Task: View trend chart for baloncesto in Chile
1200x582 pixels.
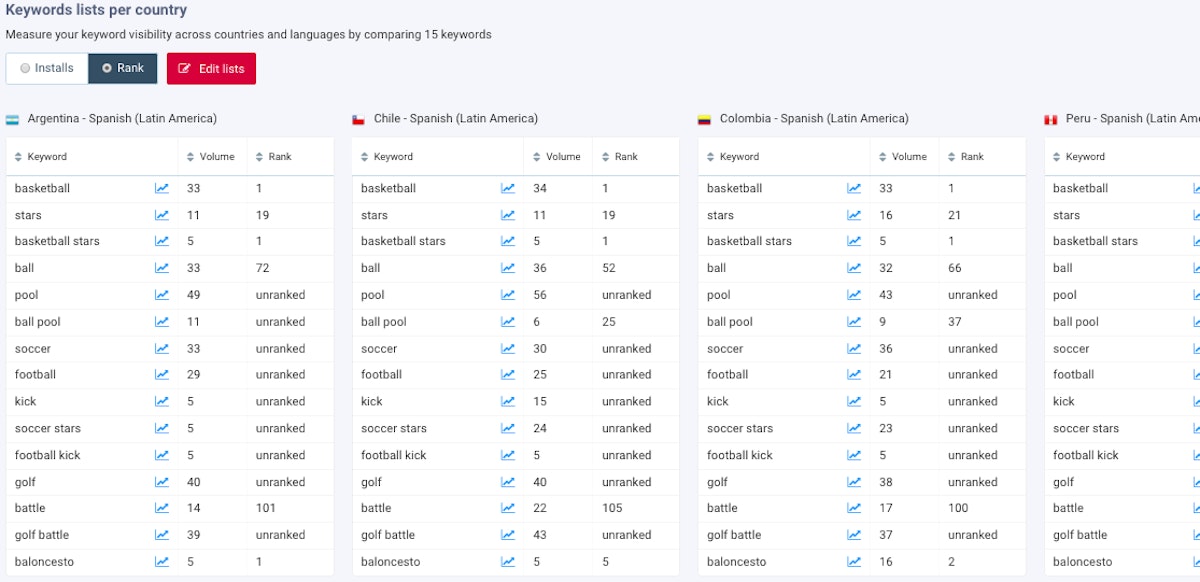Action: (x=508, y=562)
